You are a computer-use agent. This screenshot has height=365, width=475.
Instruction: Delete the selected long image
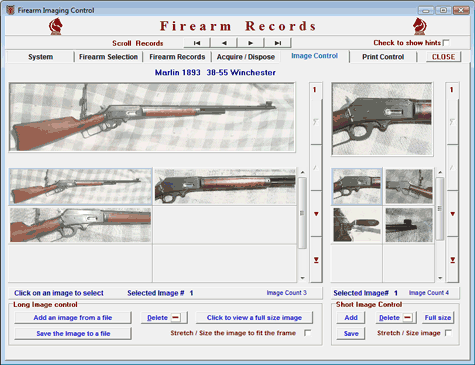(164, 318)
